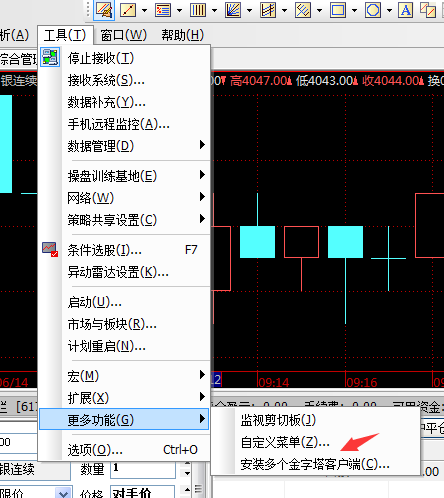Select the Gann fan lines tool
The image size is (444, 498).
233,10
